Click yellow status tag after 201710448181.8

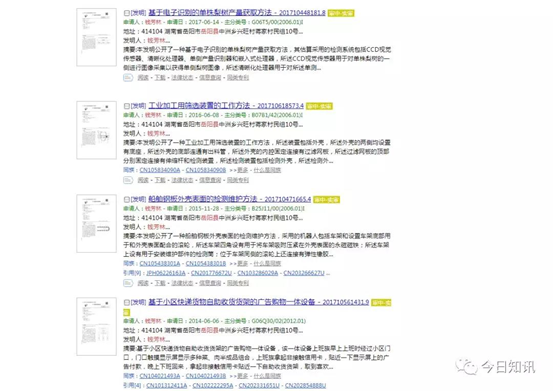tap(341, 13)
